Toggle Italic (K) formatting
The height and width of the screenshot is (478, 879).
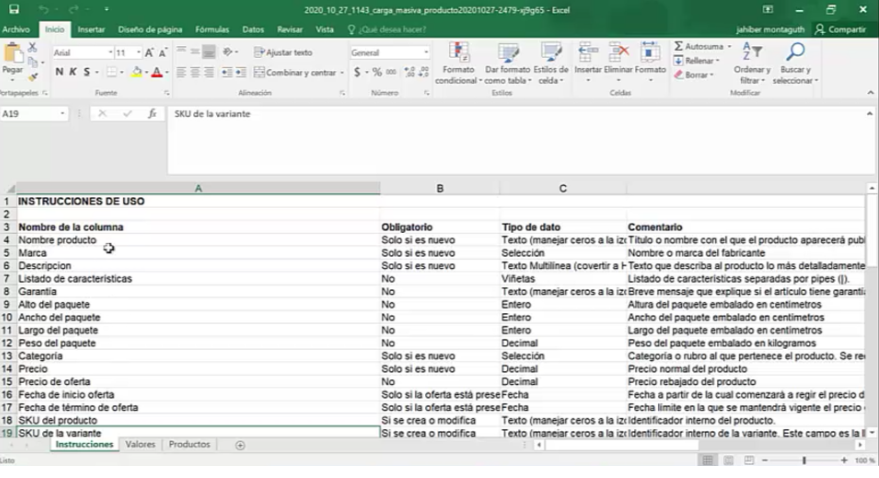tap(73, 72)
